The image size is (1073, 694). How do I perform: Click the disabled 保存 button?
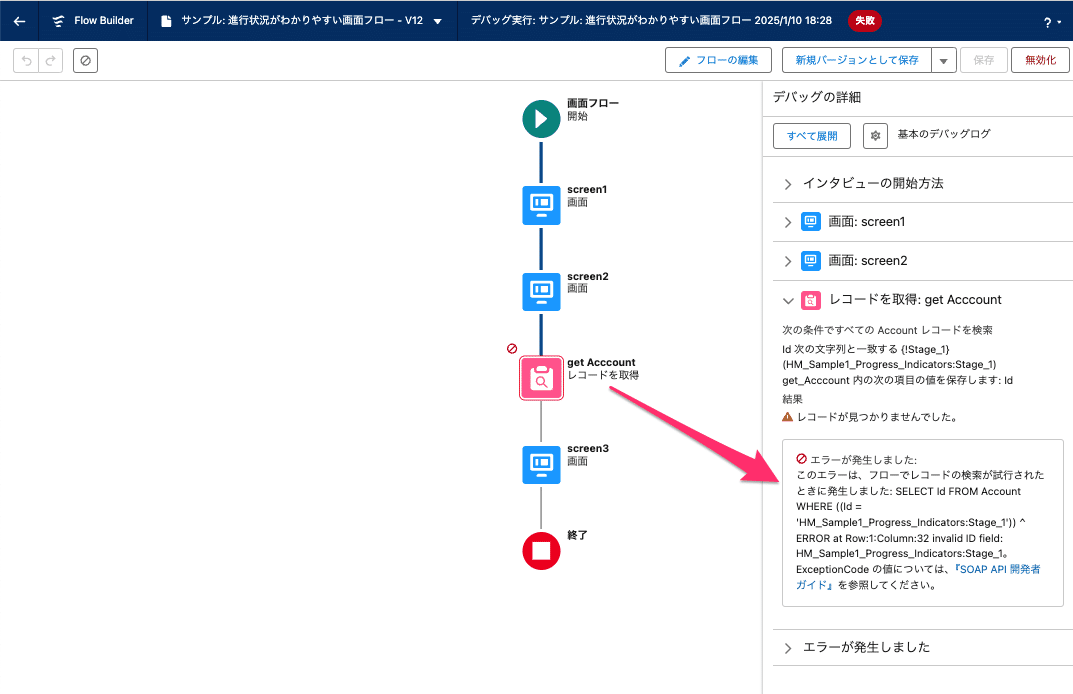pyautogui.click(x=984, y=60)
